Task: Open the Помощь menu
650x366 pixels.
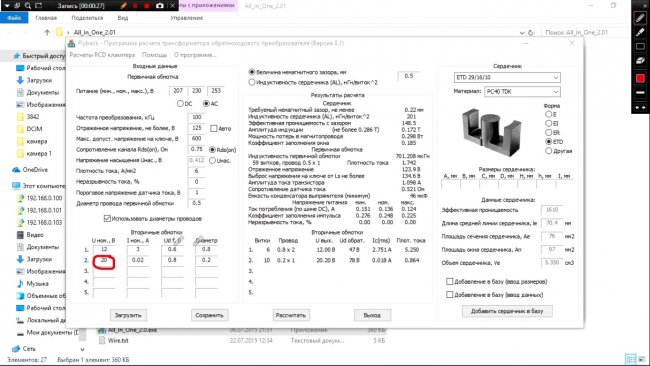Action: coord(154,55)
